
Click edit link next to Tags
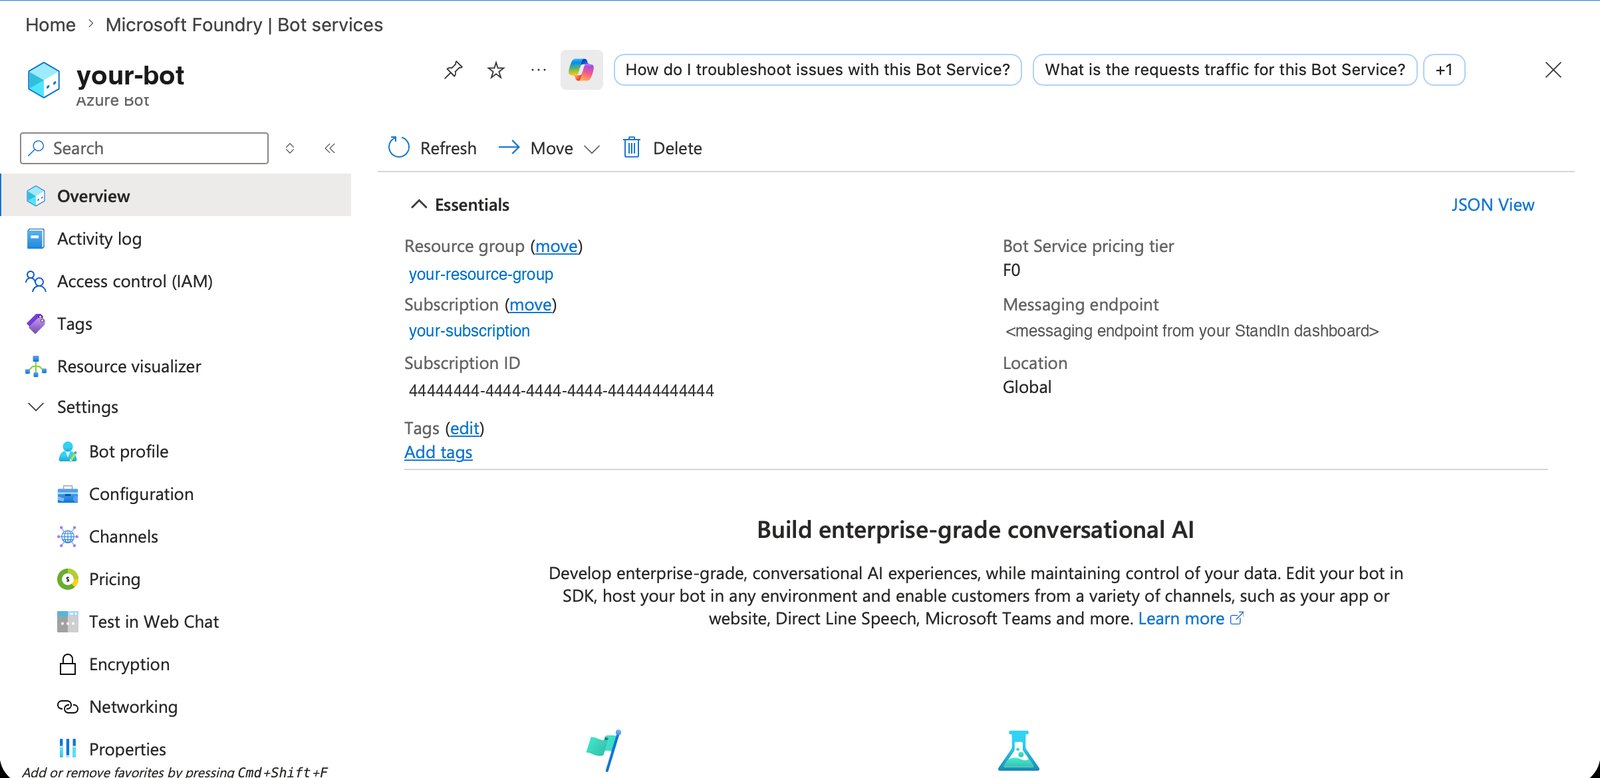pos(464,428)
